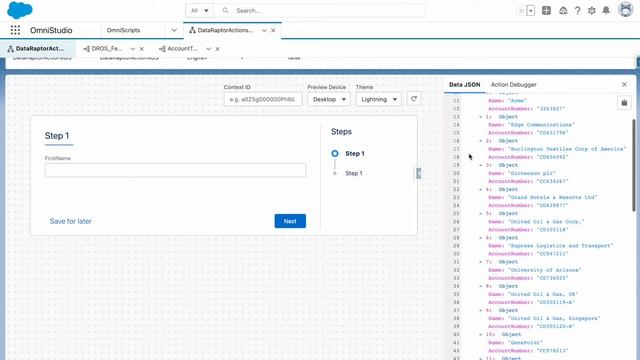This screenshot has width=640, height=360.
Task: Close the DataRaptorActions workspace tab
Action: pos(273,31)
